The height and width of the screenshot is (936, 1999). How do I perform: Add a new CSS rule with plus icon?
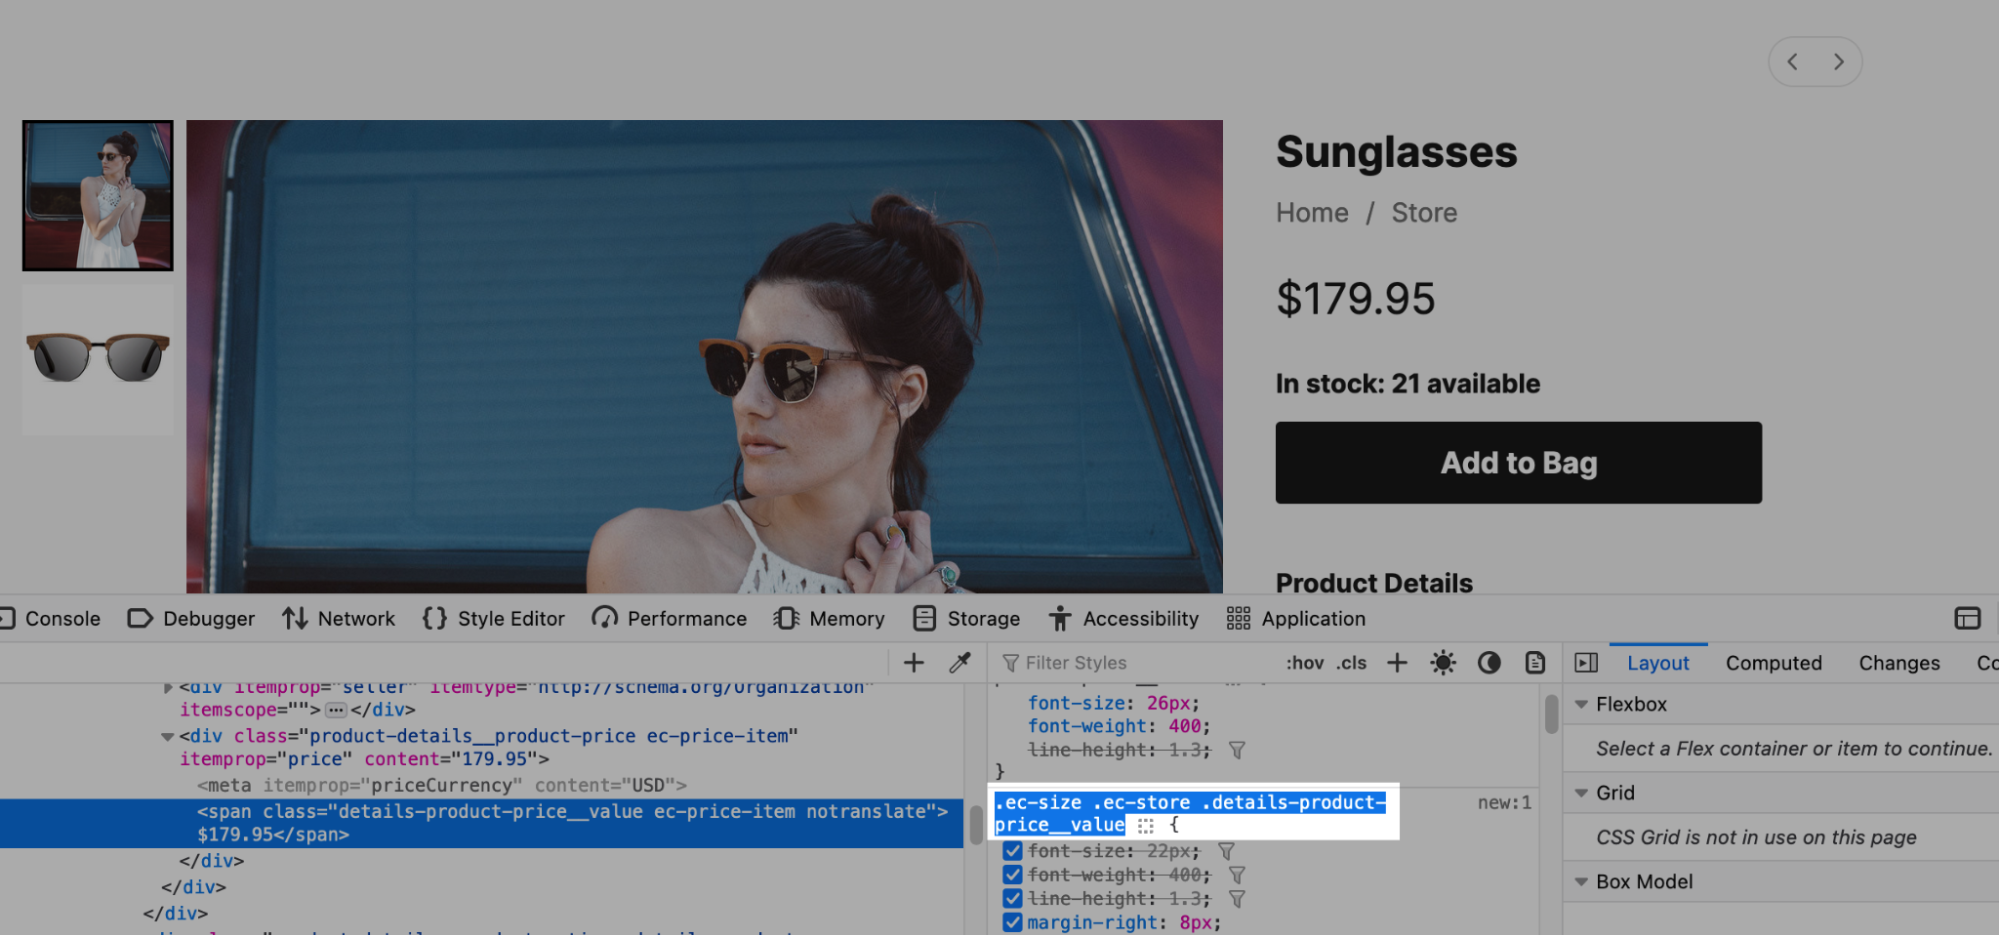click(1397, 663)
